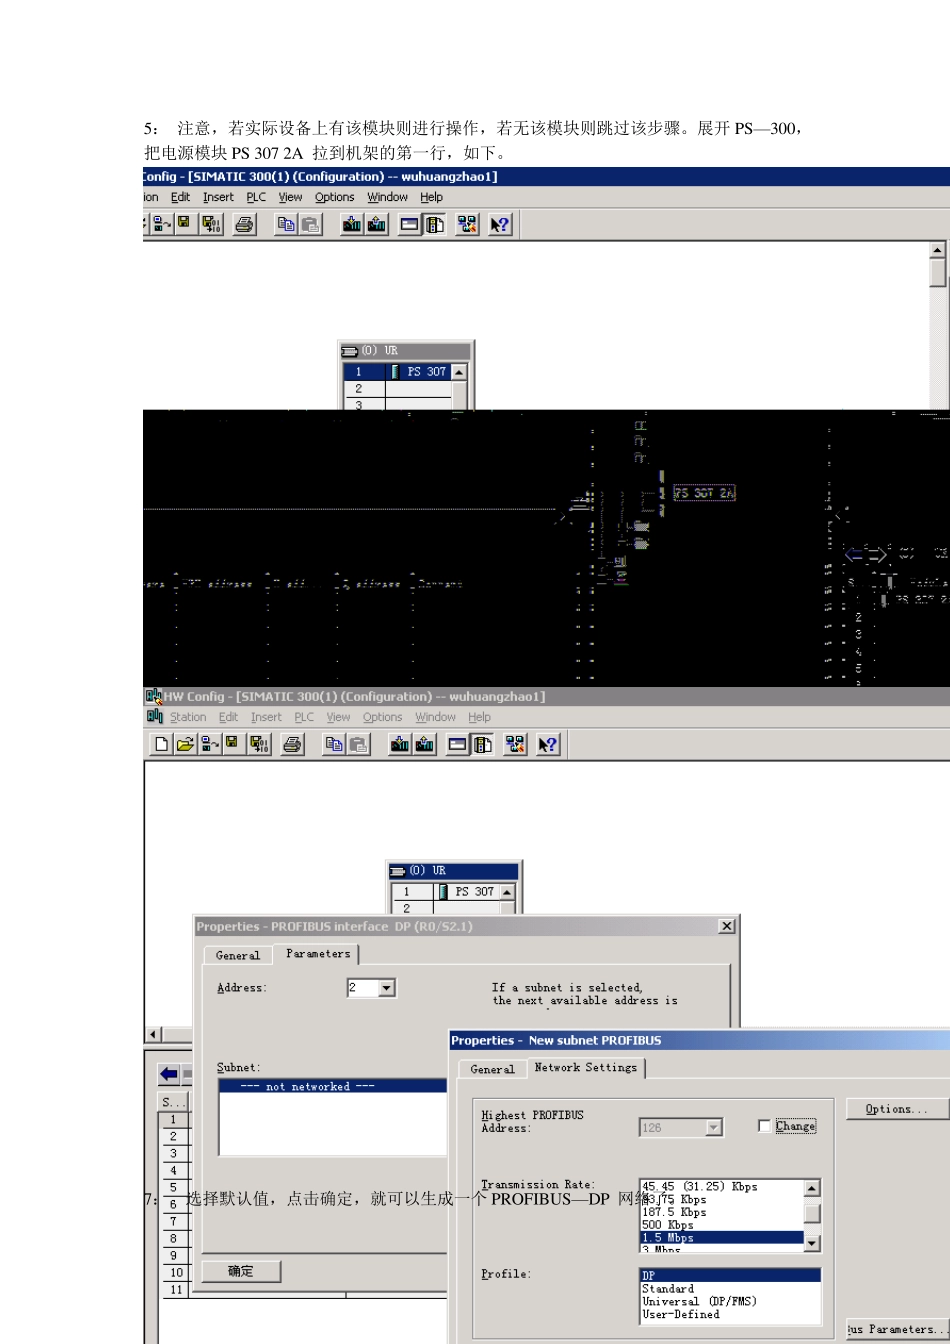Viewport: 950px width, 1344px height.
Task: Toggle the Catalog icon in upper window toolbar
Action: (434, 224)
